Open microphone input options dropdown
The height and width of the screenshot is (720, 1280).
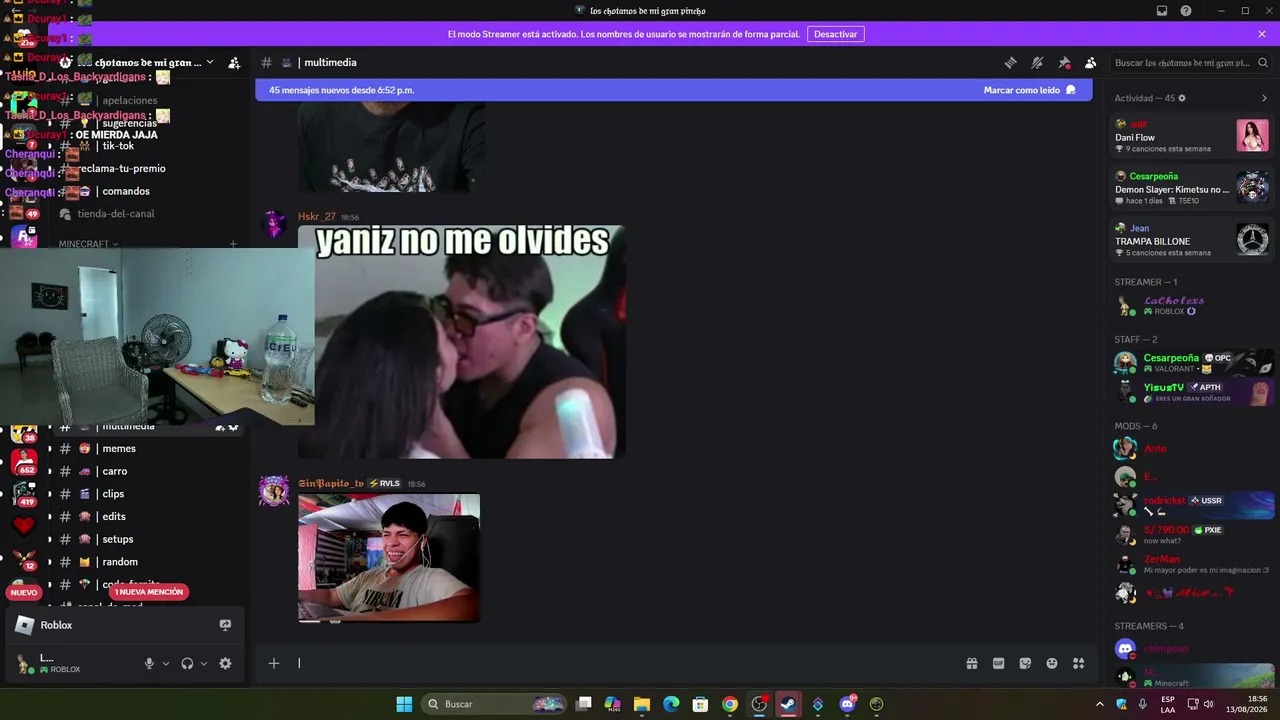166,663
